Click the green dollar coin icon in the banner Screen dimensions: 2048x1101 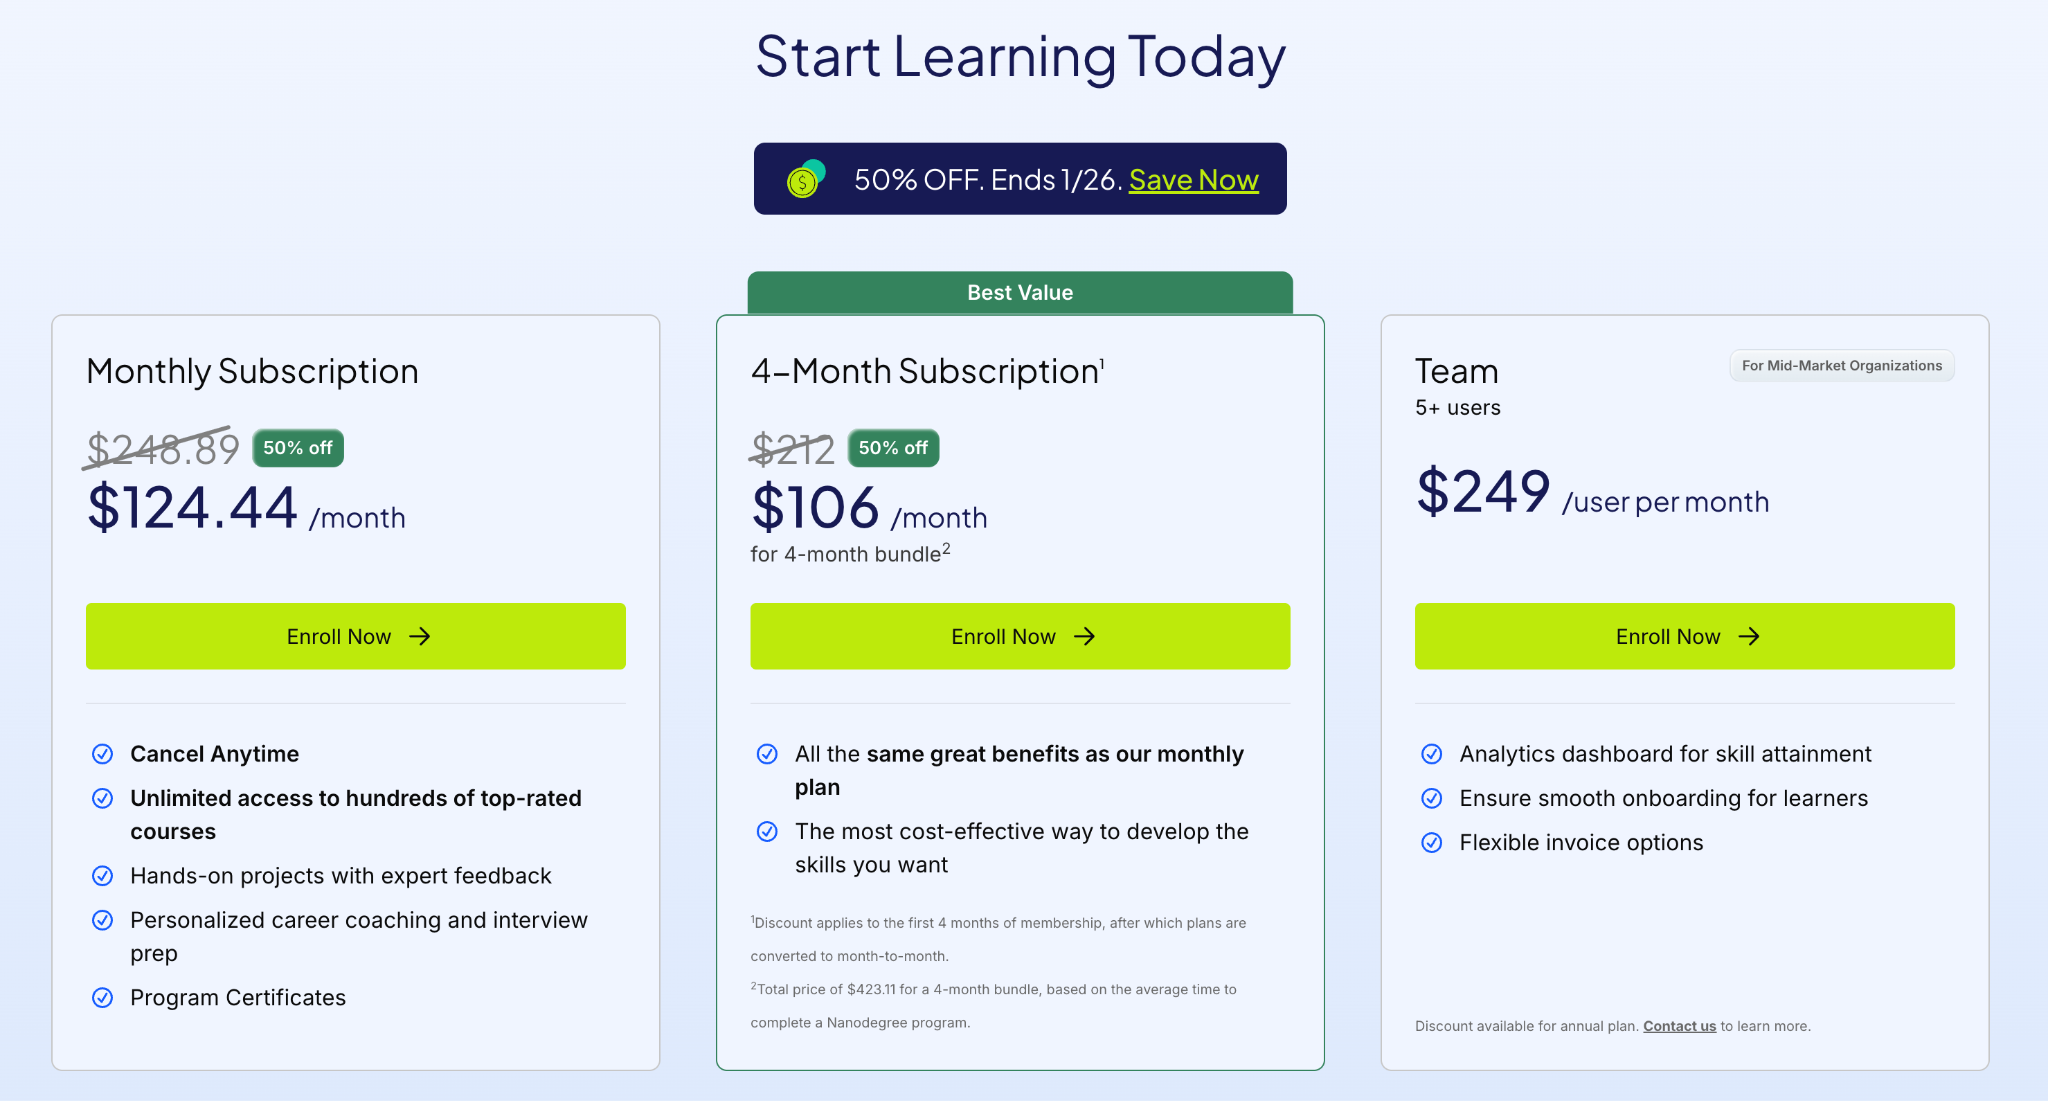(803, 179)
